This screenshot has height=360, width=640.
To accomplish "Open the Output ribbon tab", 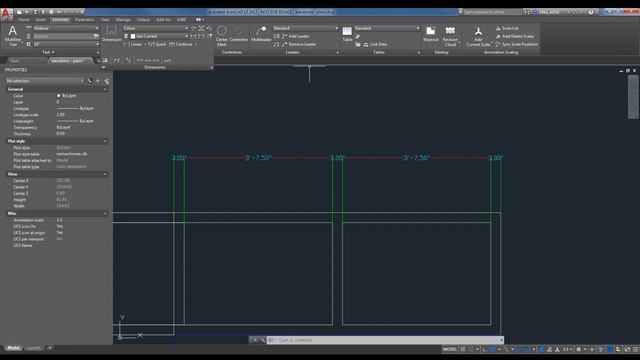I will 143,20.
